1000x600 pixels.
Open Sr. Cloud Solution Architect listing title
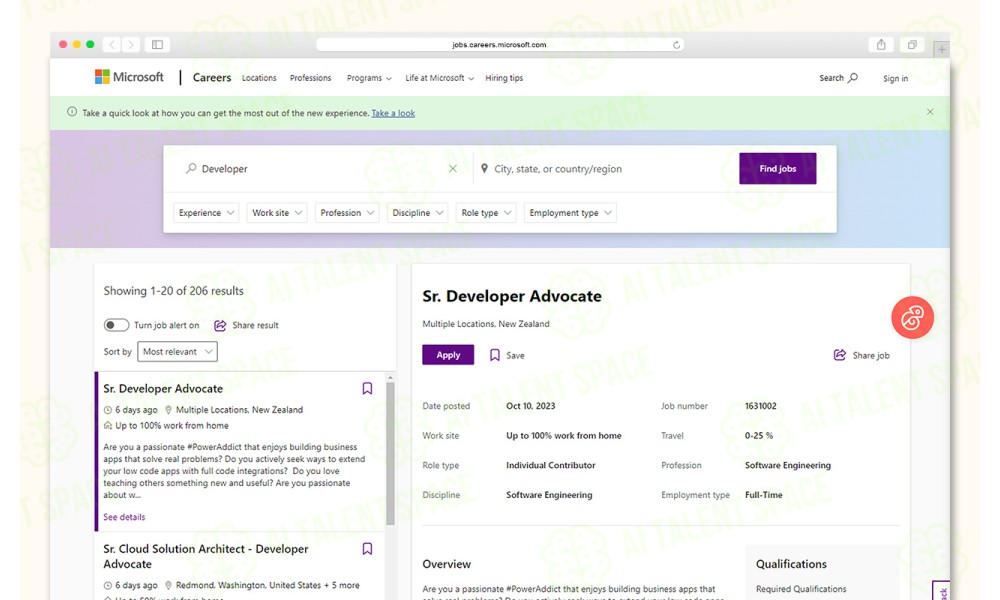pyautogui.click(x=206, y=556)
